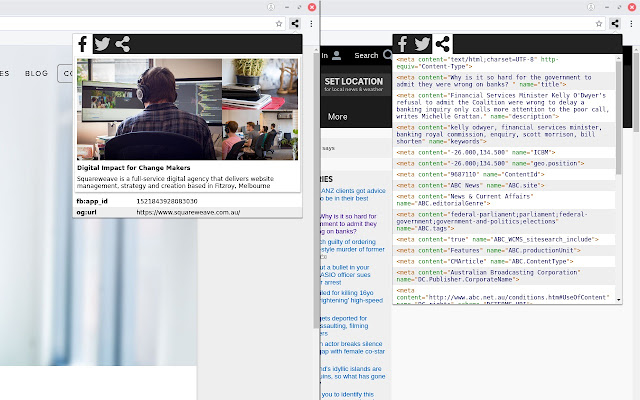This screenshot has width=640, height=400.
Task: Click meta row DC.Publisher.CorporateName
Action: [504, 276]
